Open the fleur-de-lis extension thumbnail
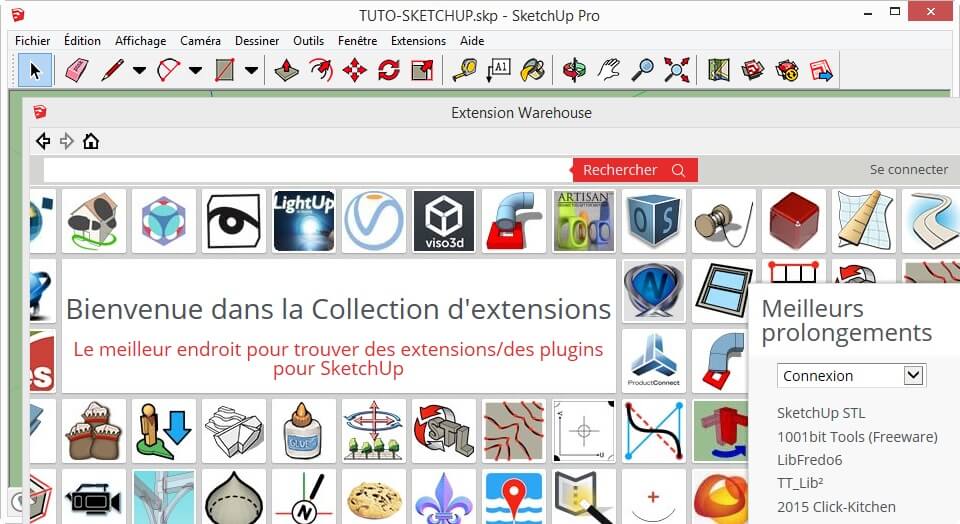This screenshot has width=960, height=524. pos(444,496)
